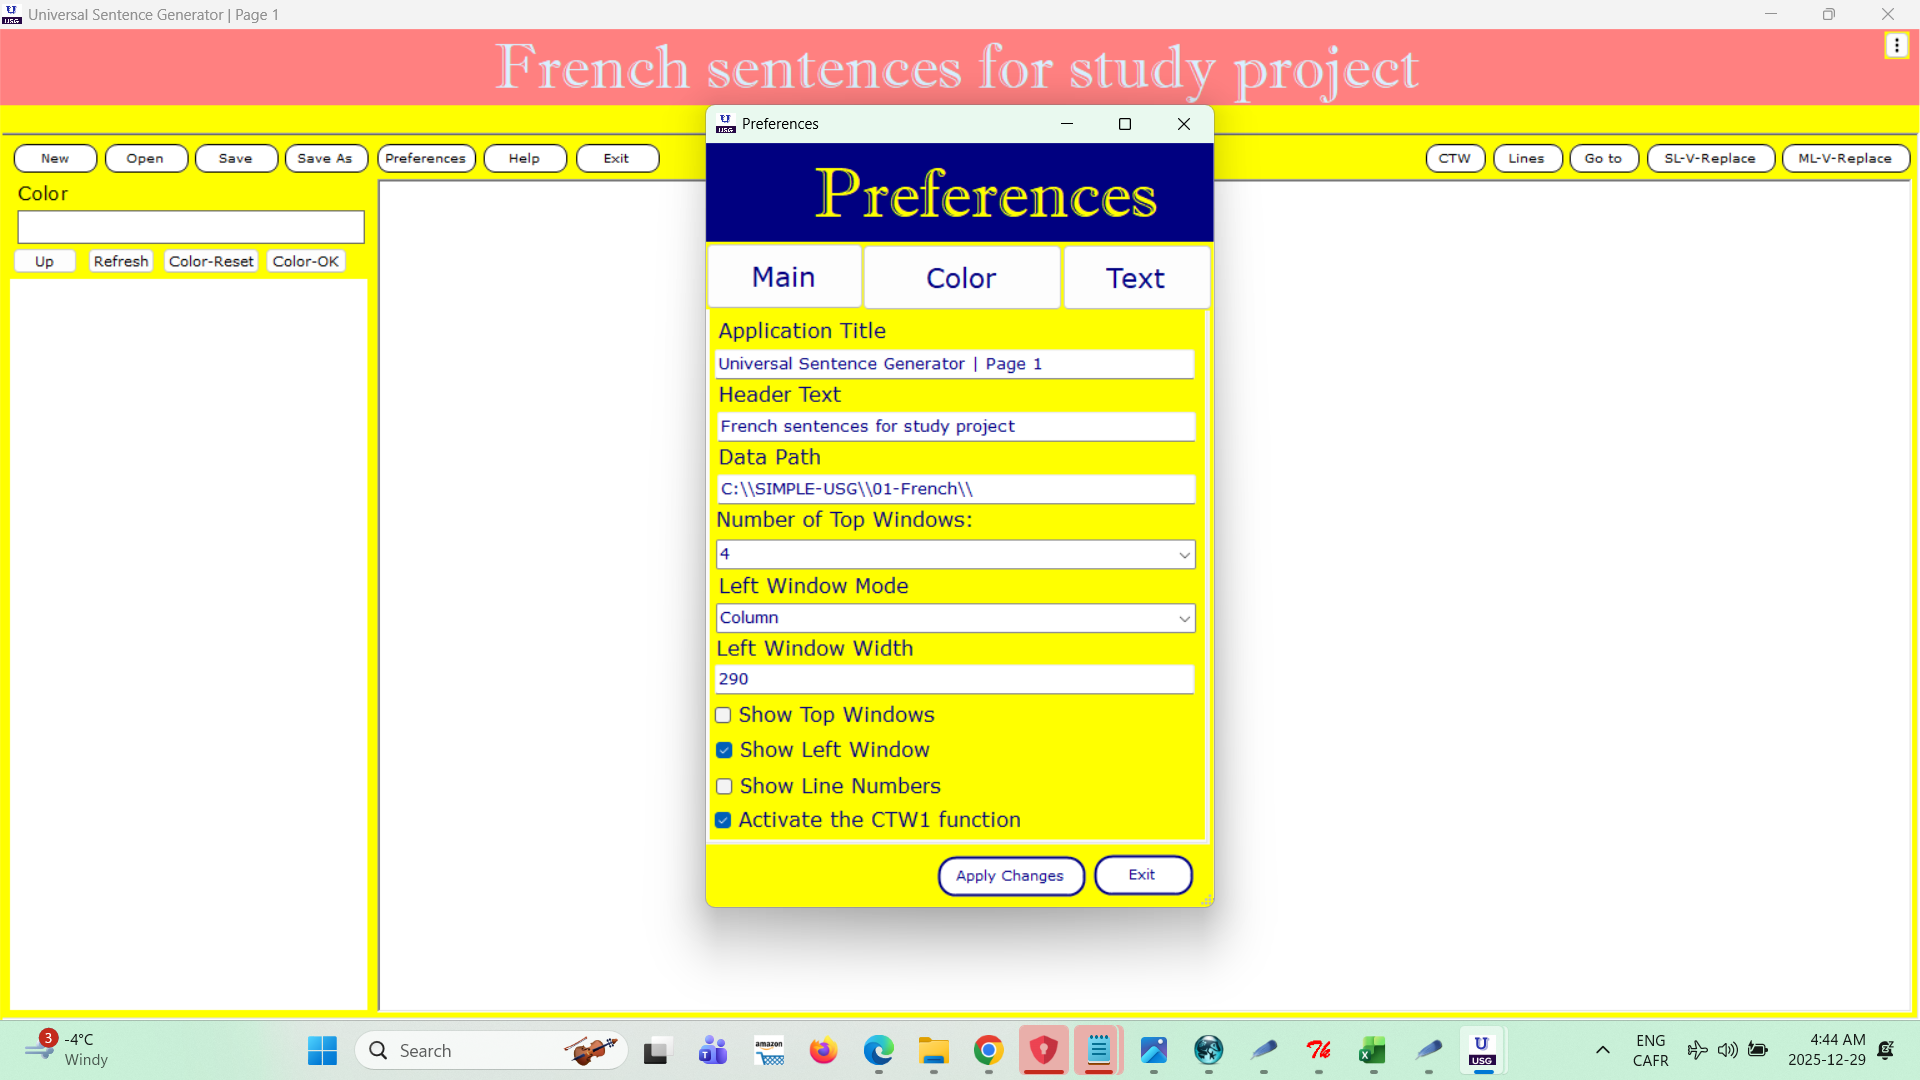Uncheck the Show Left Window option

tap(724, 750)
